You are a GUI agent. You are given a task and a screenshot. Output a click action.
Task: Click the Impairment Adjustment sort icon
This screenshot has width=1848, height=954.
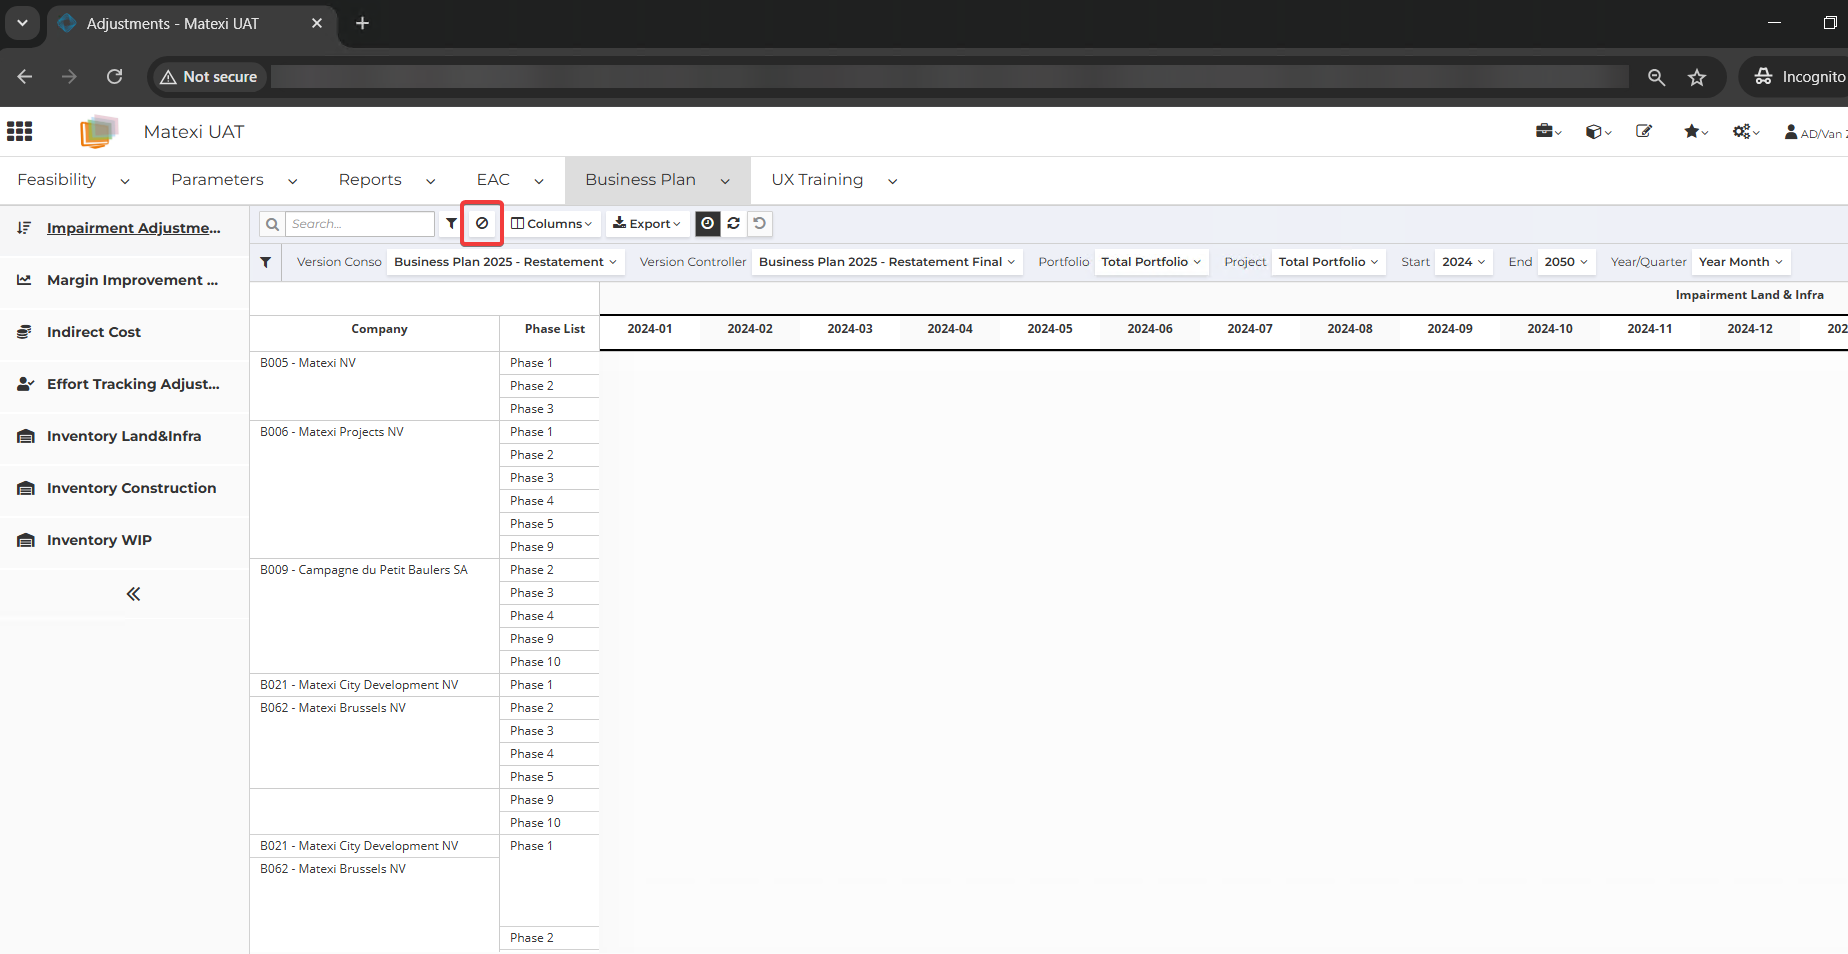point(24,228)
